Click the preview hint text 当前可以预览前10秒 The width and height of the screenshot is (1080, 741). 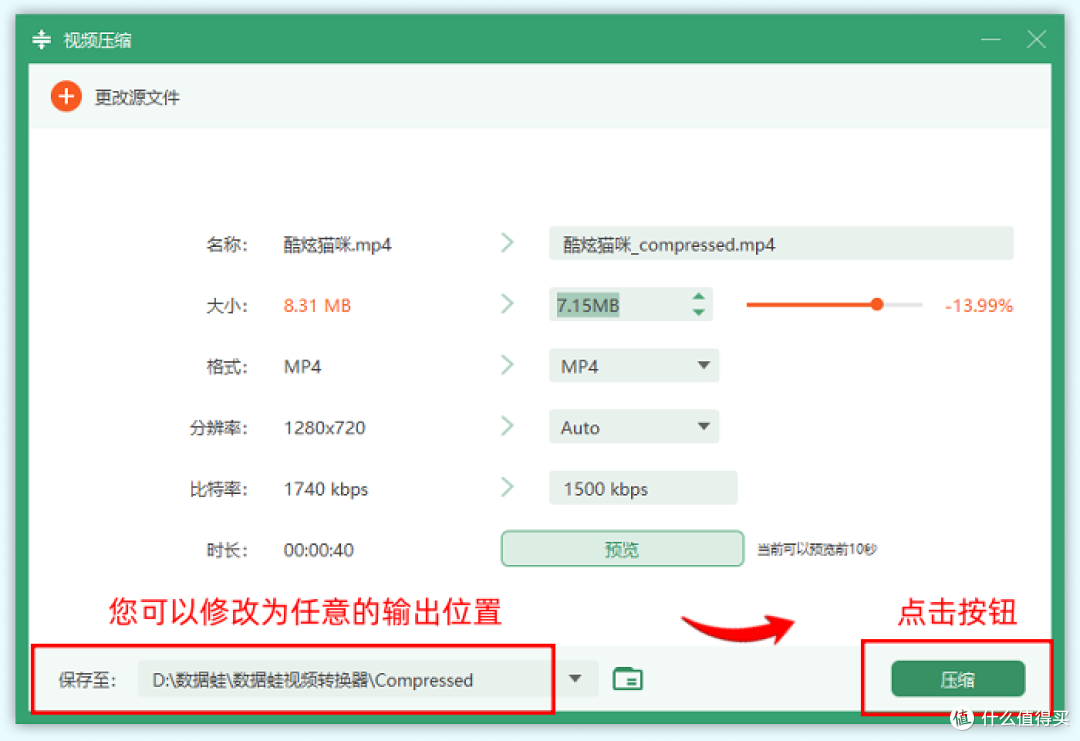click(817, 549)
